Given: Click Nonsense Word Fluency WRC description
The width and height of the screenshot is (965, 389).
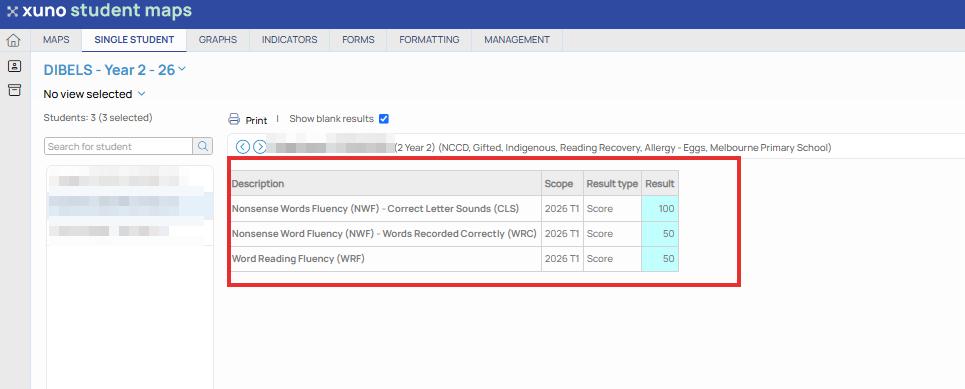Looking at the screenshot, I should pyautogui.click(x=385, y=234).
